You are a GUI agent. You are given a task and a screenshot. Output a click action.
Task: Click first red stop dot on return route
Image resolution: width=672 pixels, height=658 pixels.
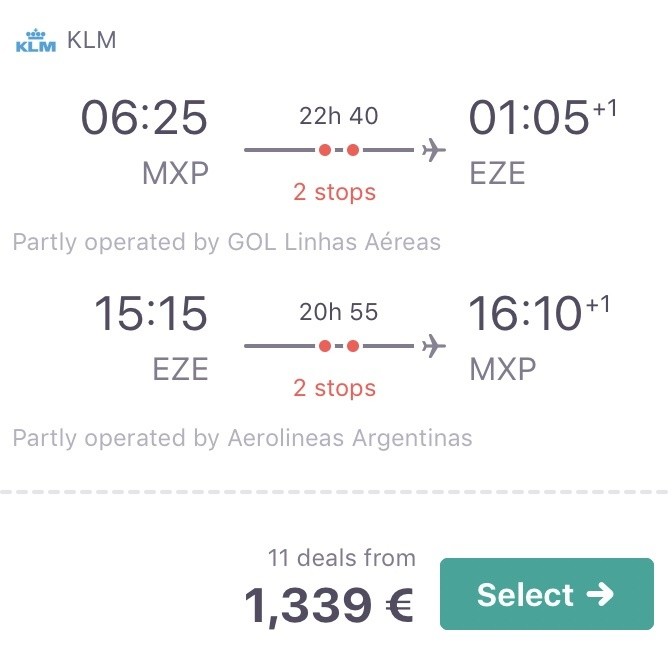tap(325, 346)
